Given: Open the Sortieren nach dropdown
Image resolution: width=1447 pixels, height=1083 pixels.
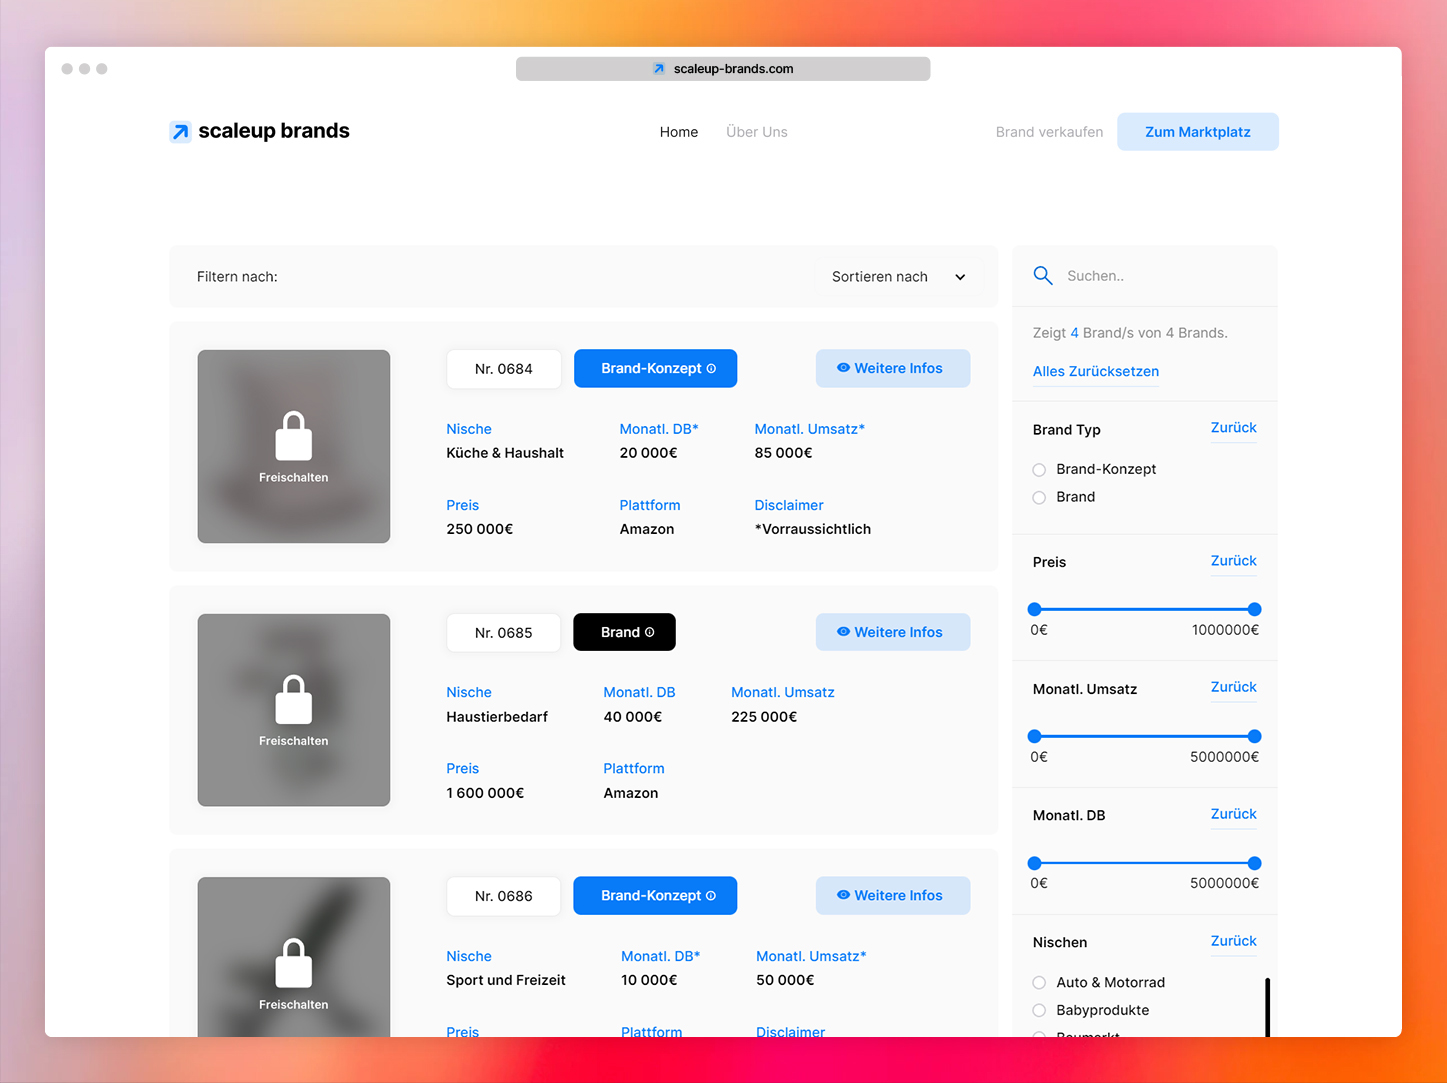Looking at the screenshot, I should 898,277.
